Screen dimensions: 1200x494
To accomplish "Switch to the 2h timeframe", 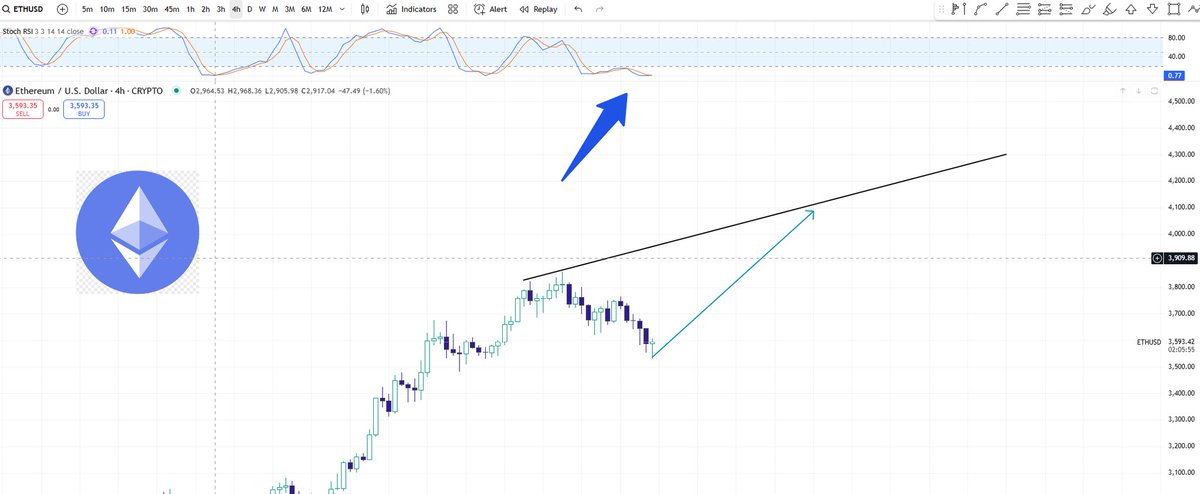I will click(206, 9).
